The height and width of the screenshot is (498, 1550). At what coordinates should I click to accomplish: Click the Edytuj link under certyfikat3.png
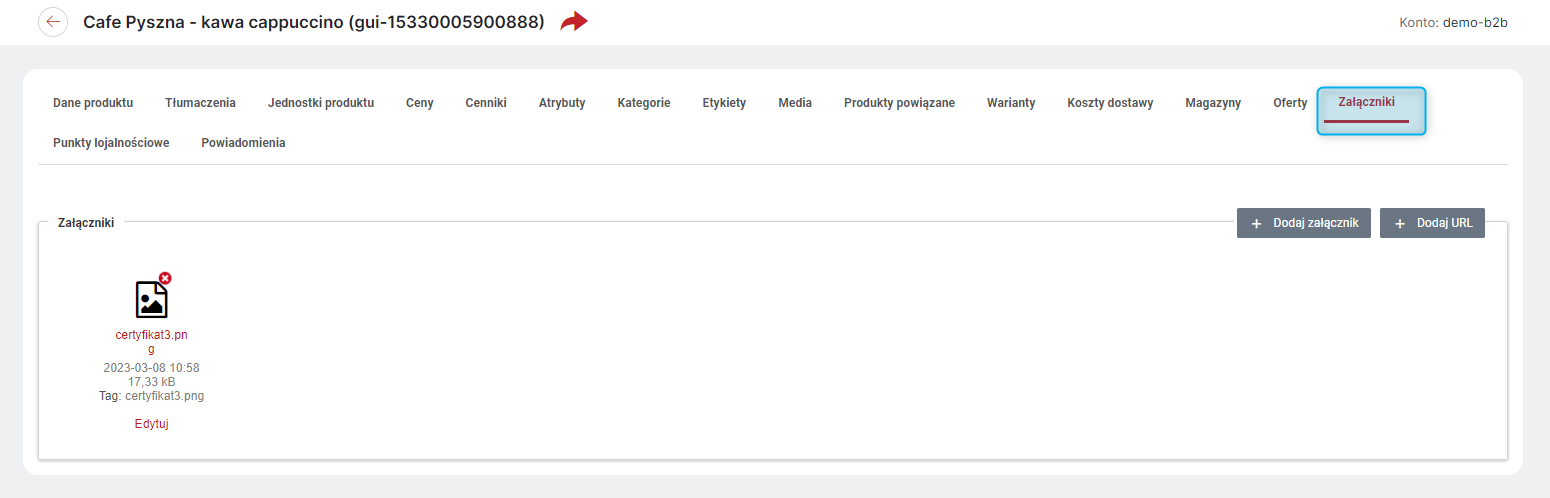[151, 424]
